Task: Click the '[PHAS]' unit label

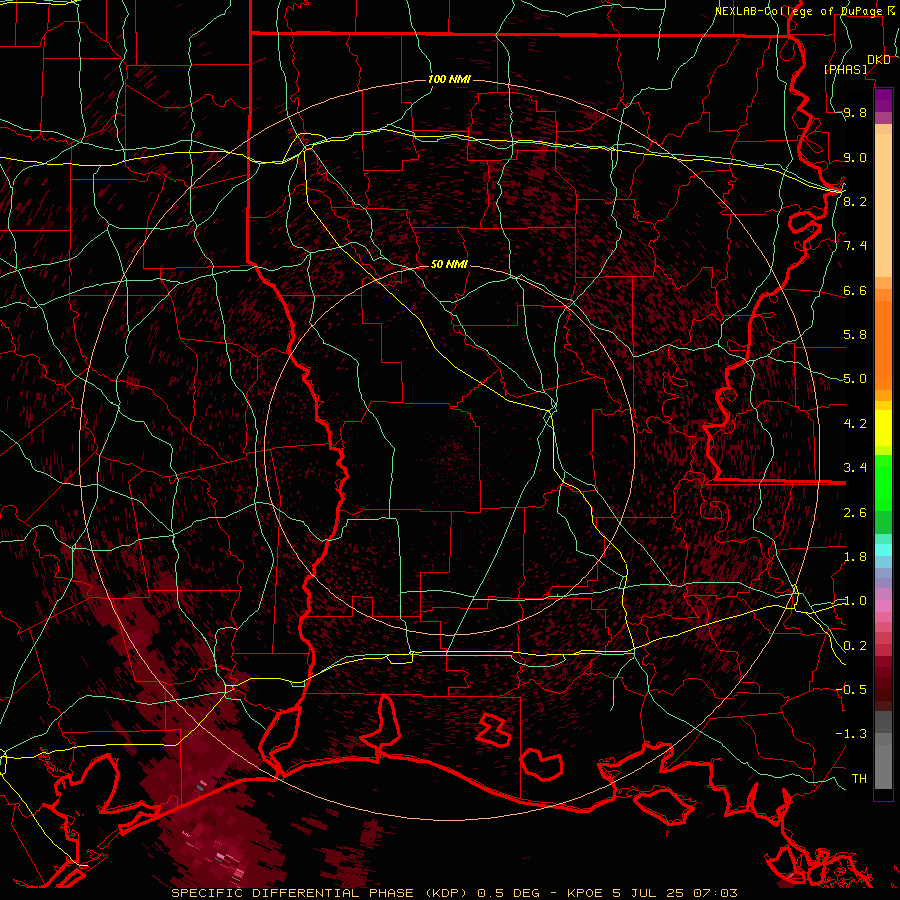Action: [845, 69]
